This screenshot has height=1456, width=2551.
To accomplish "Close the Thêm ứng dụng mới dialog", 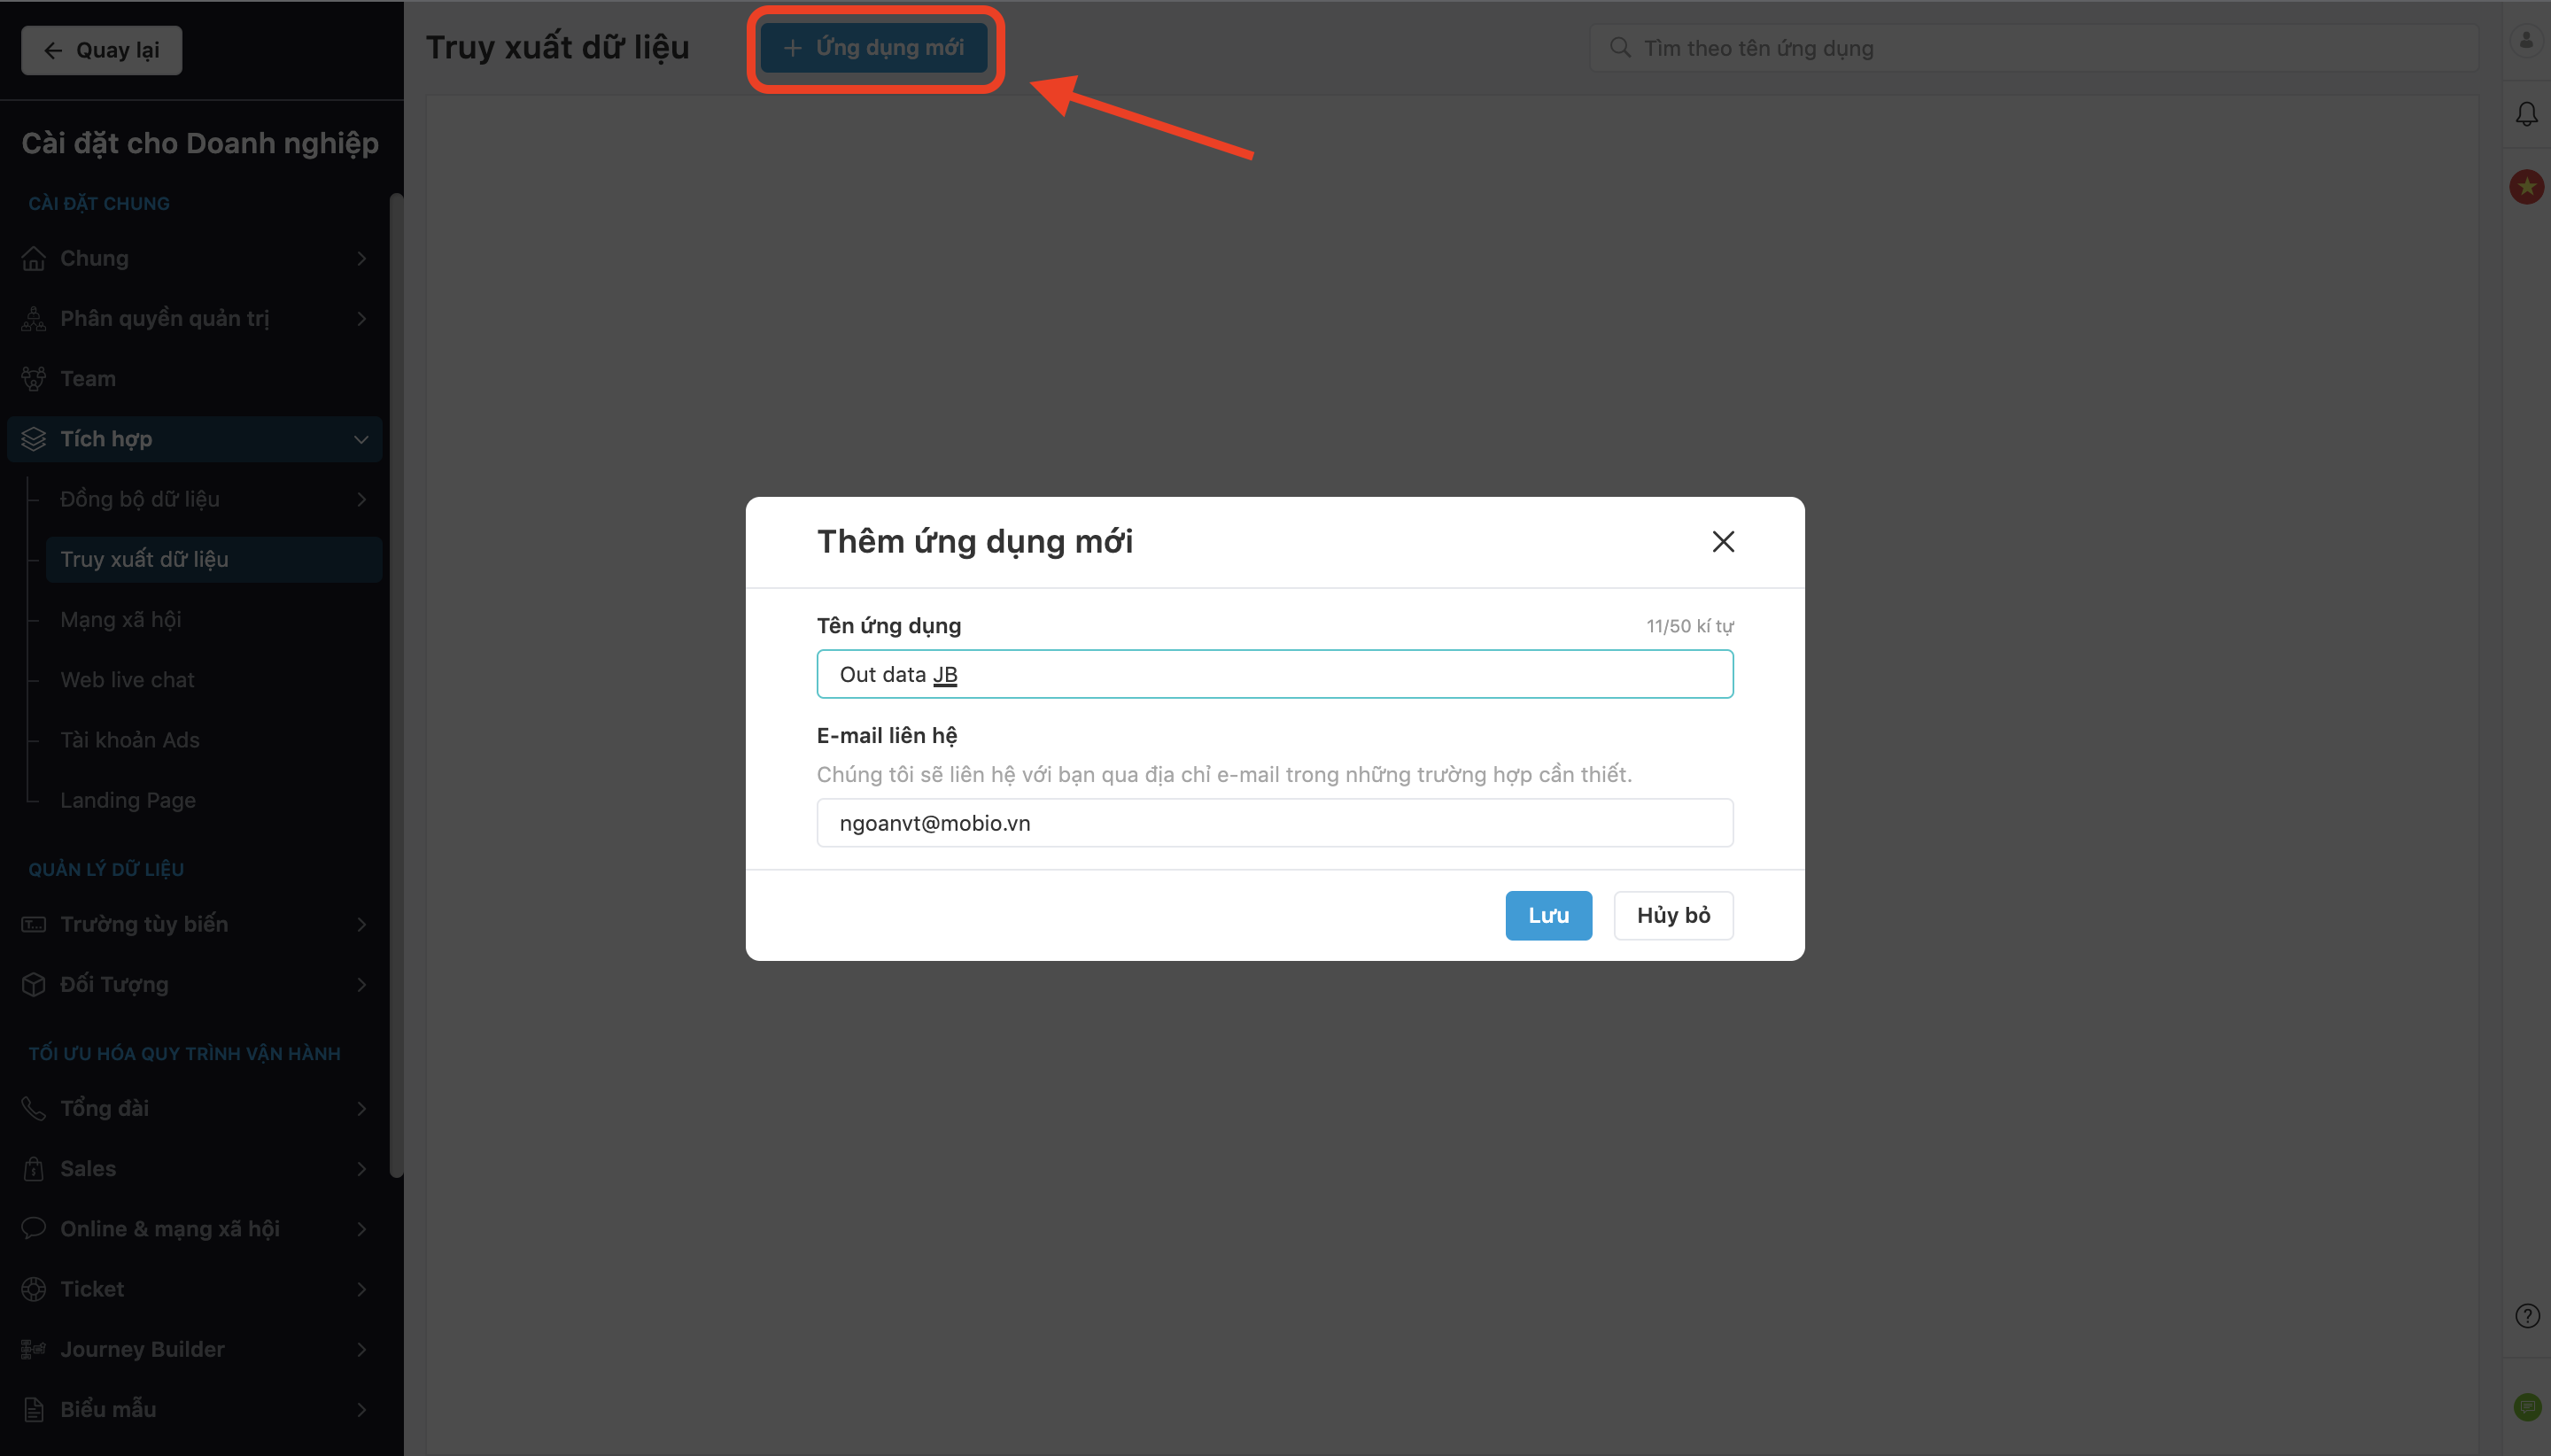I will click(x=1722, y=541).
